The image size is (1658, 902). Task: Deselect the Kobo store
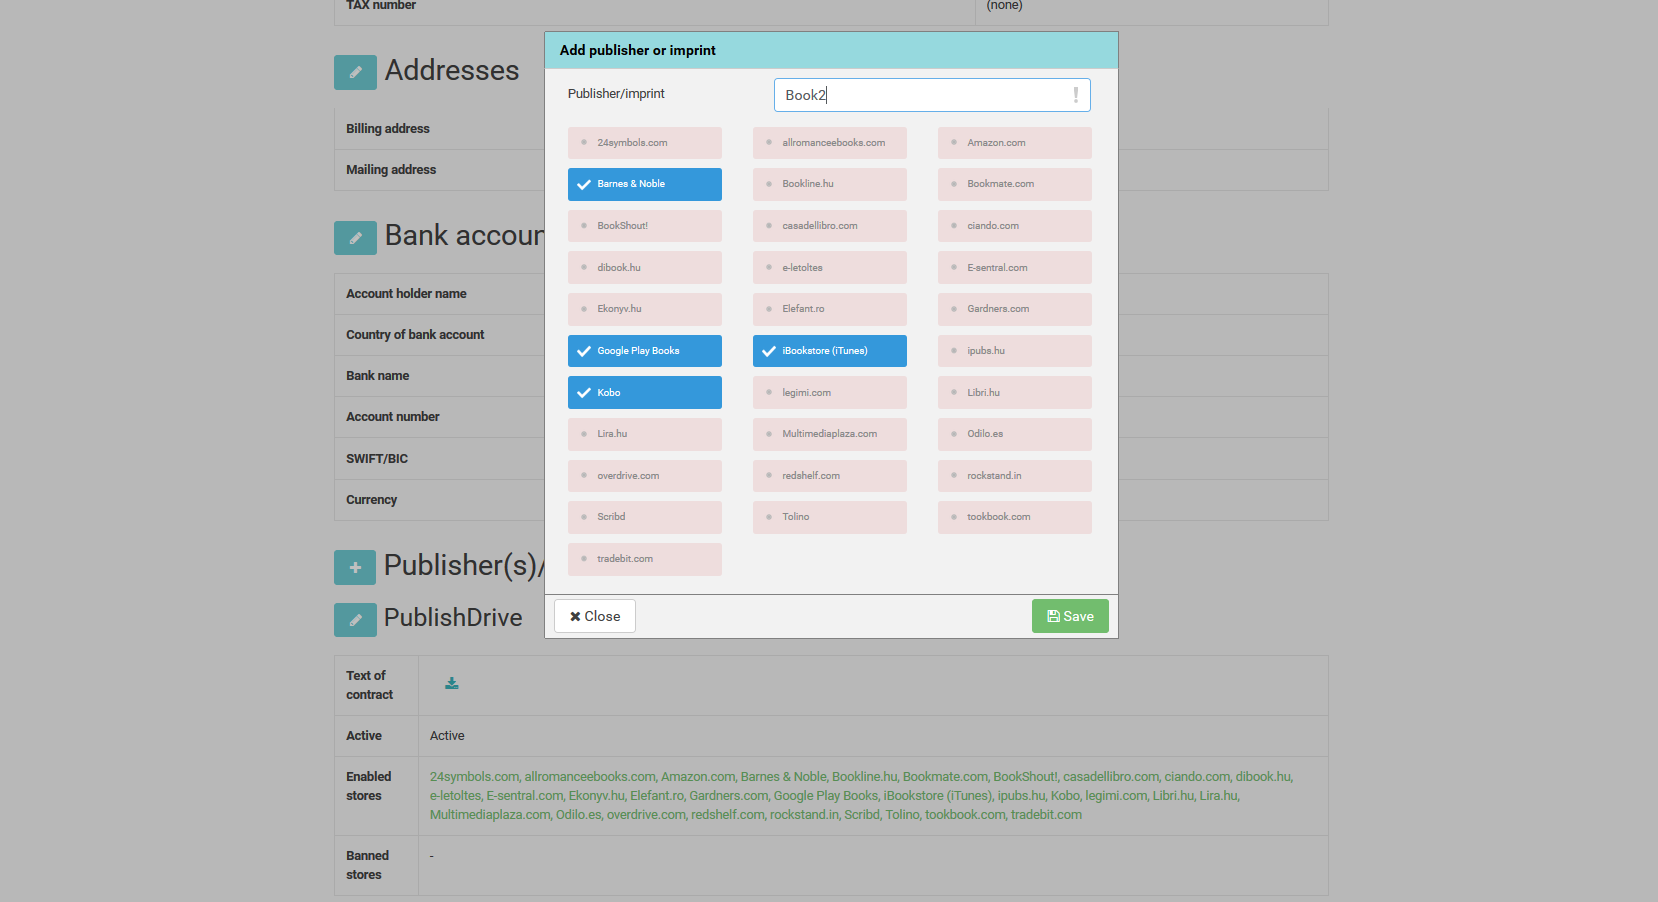coord(645,393)
